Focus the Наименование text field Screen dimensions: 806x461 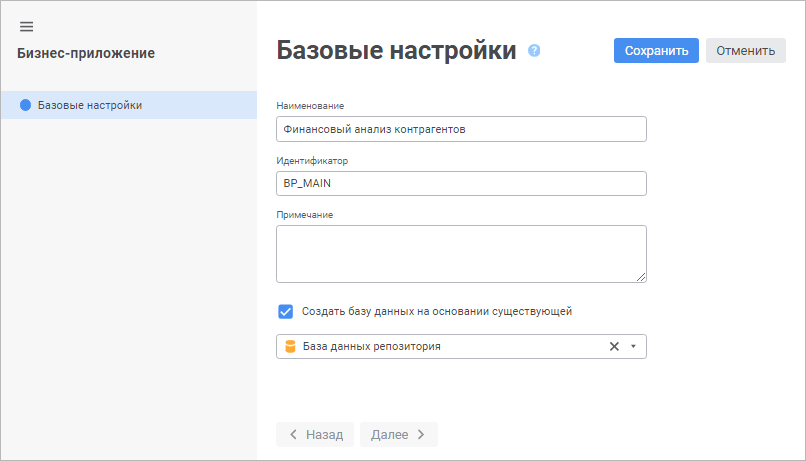click(460, 129)
